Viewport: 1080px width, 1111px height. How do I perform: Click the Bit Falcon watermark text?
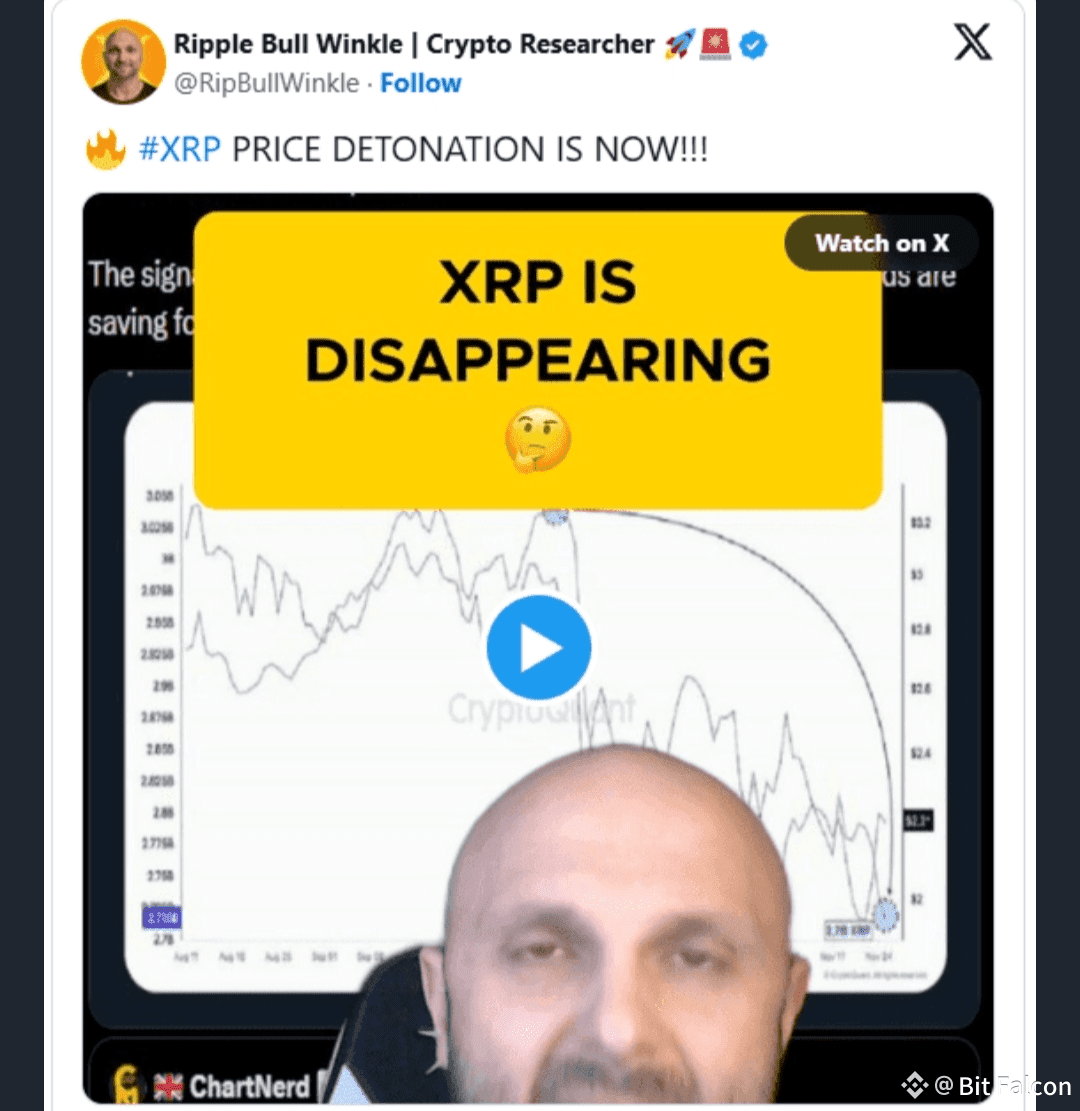[1015, 1085]
